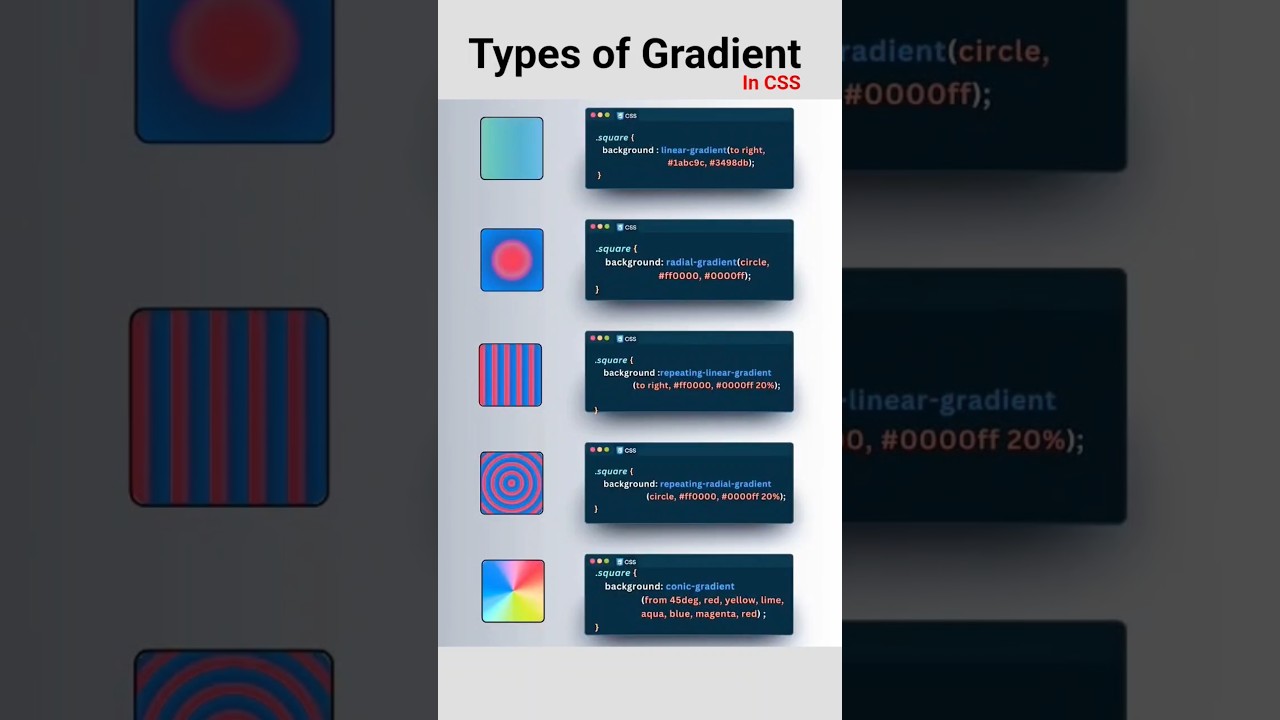Click ".square {" selector in the conic-gradient card
The height and width of the screenshot is (720, 1280).
[614, 573]
